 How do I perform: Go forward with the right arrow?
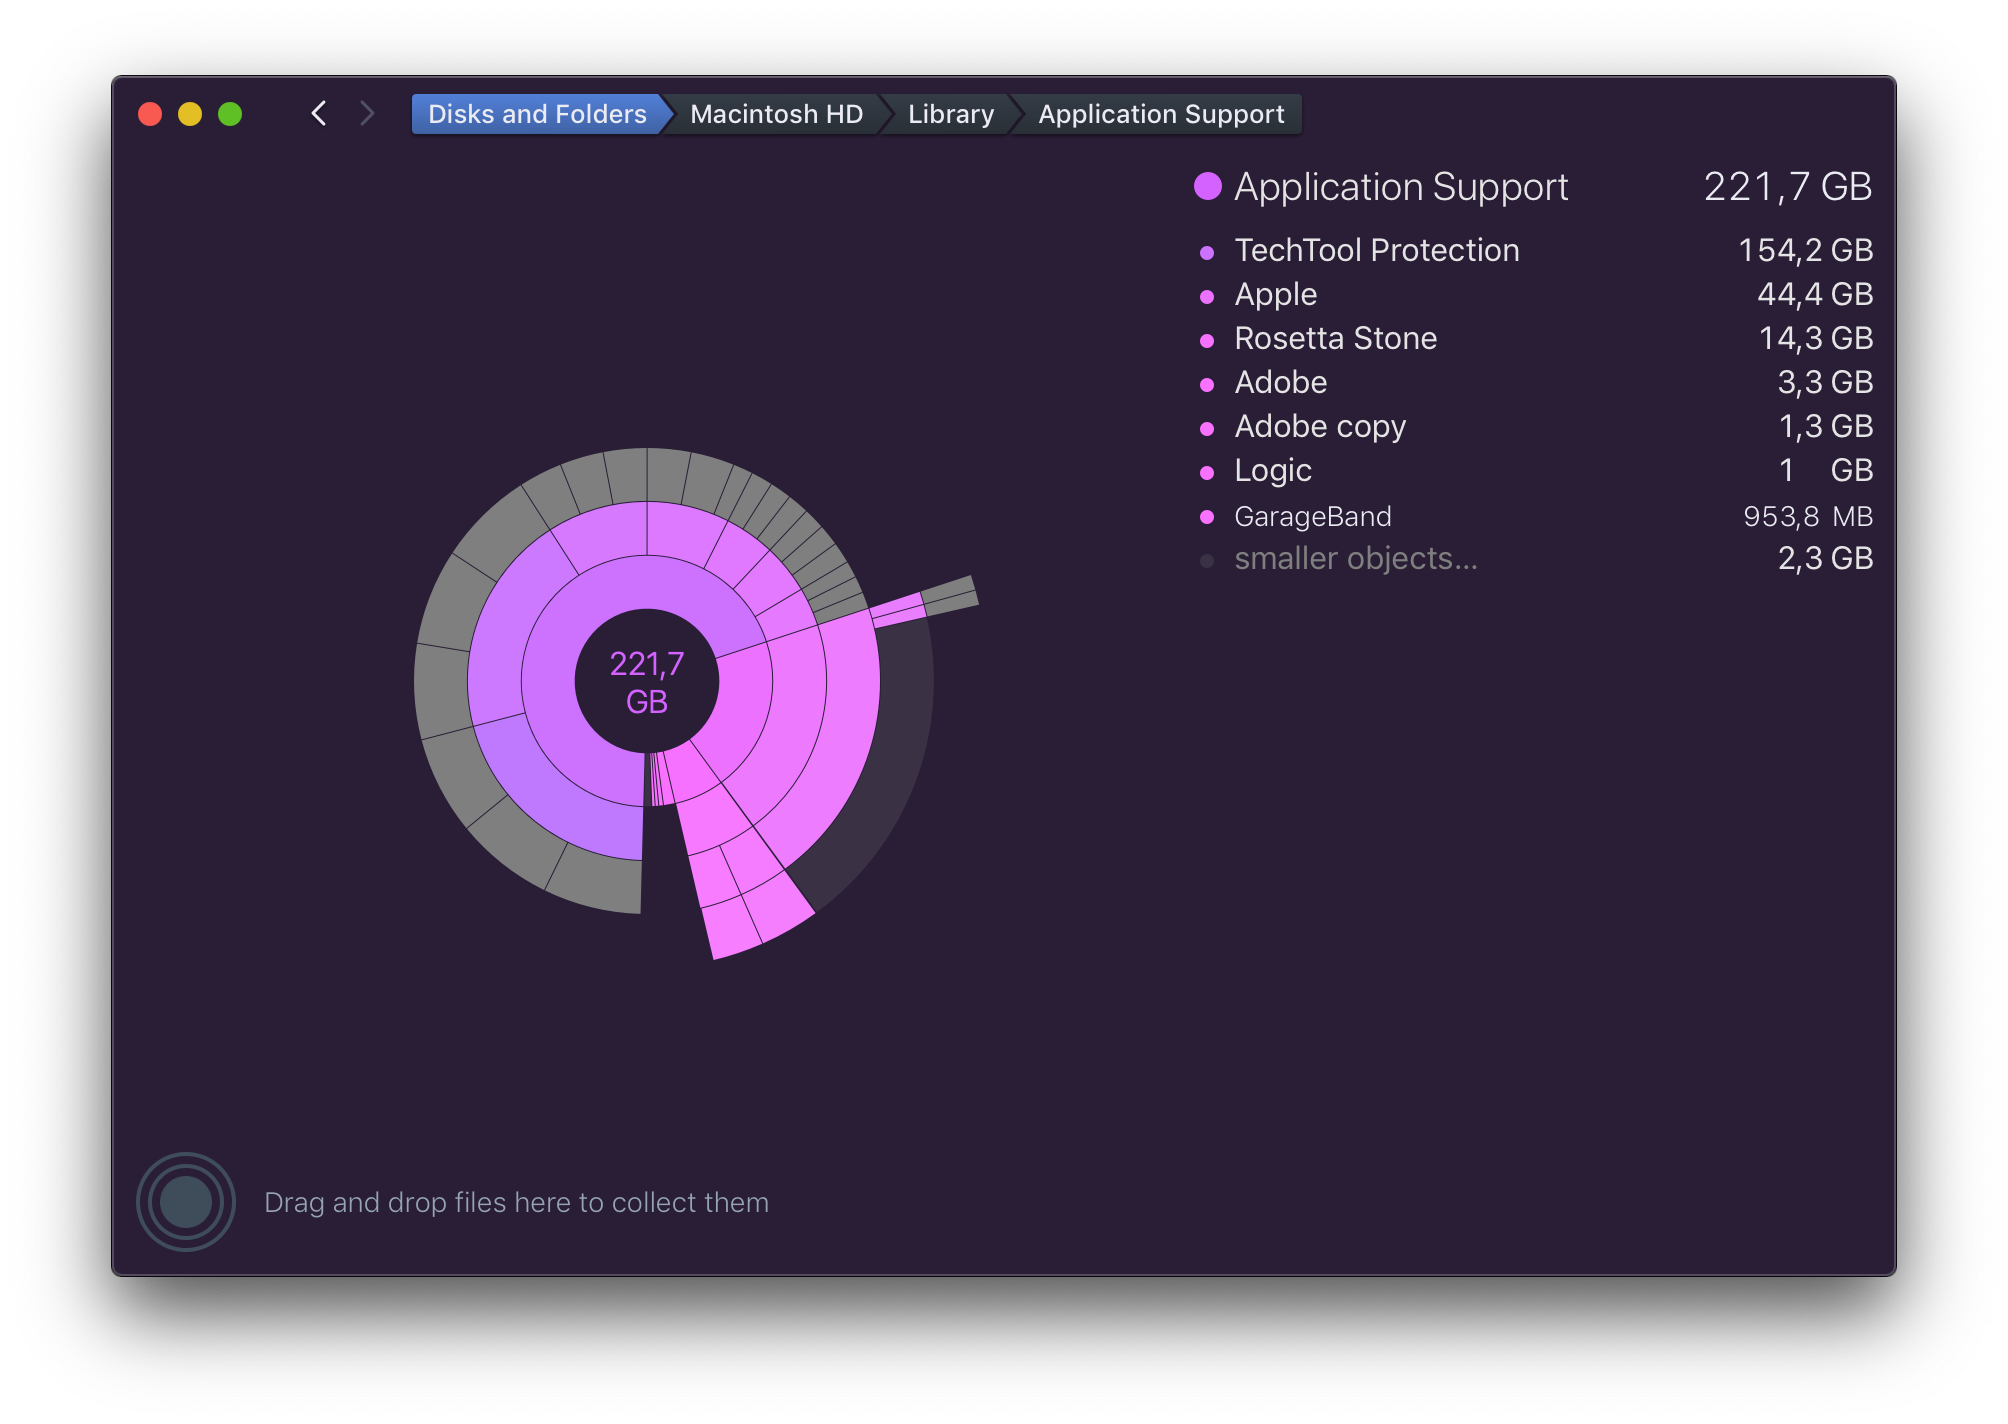click(367, 114)
